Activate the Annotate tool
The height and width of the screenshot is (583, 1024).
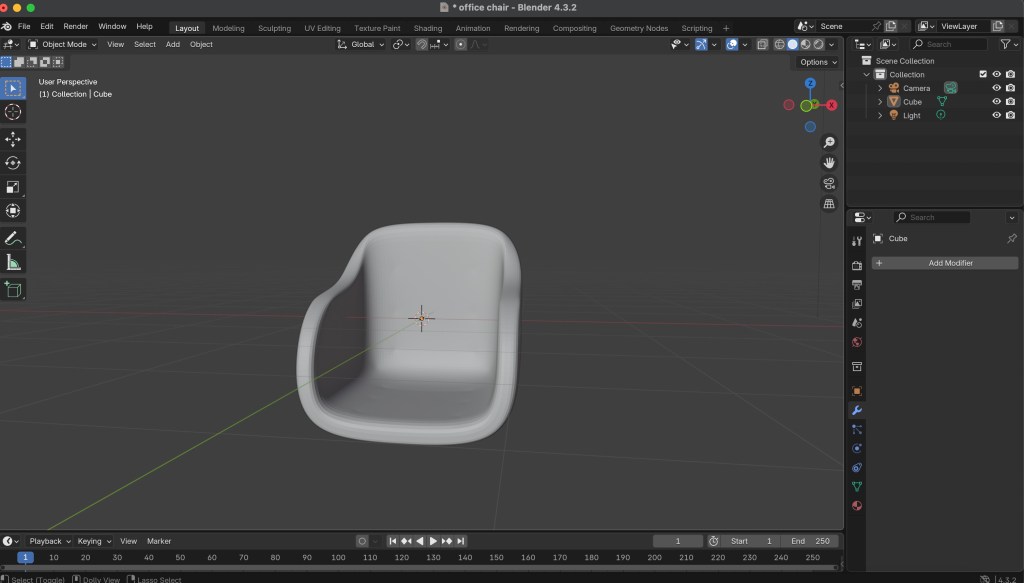click(x=13, y=239)
